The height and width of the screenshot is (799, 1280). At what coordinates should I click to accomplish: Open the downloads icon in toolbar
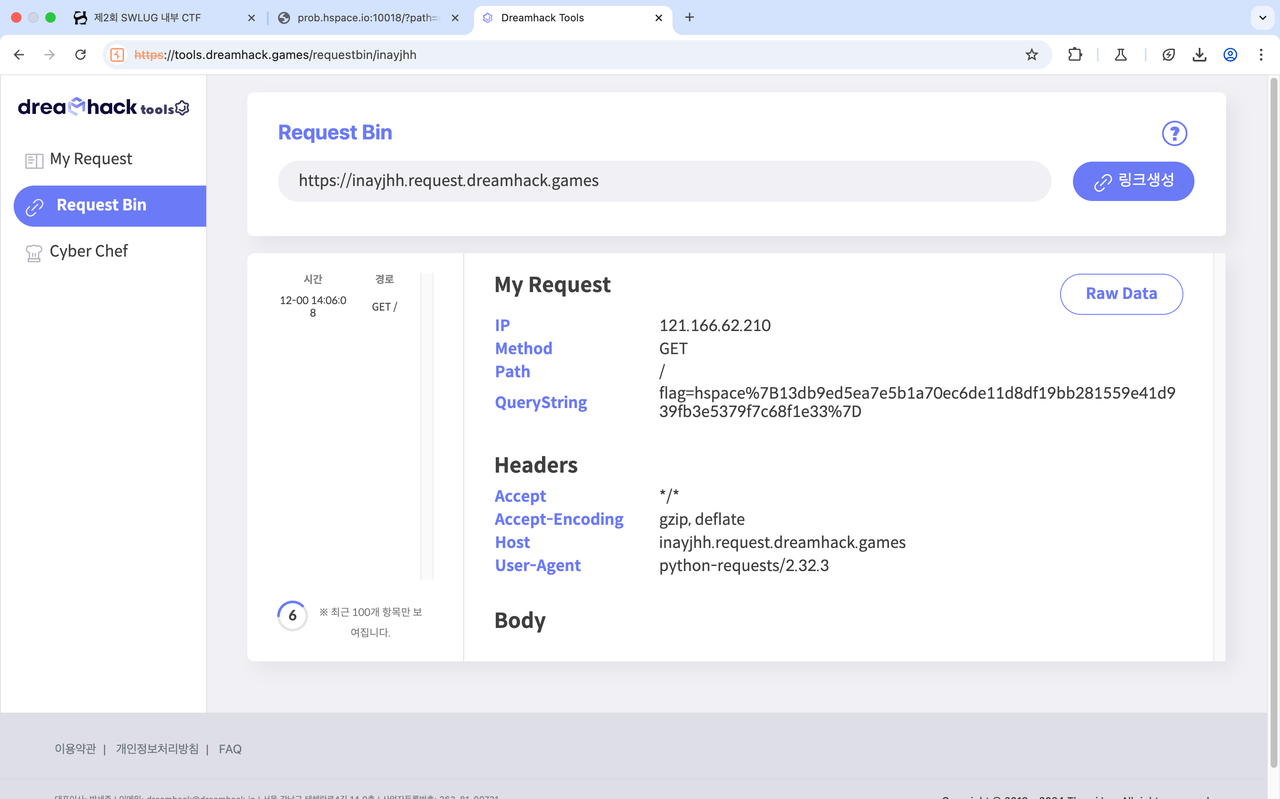point(1199,55)
